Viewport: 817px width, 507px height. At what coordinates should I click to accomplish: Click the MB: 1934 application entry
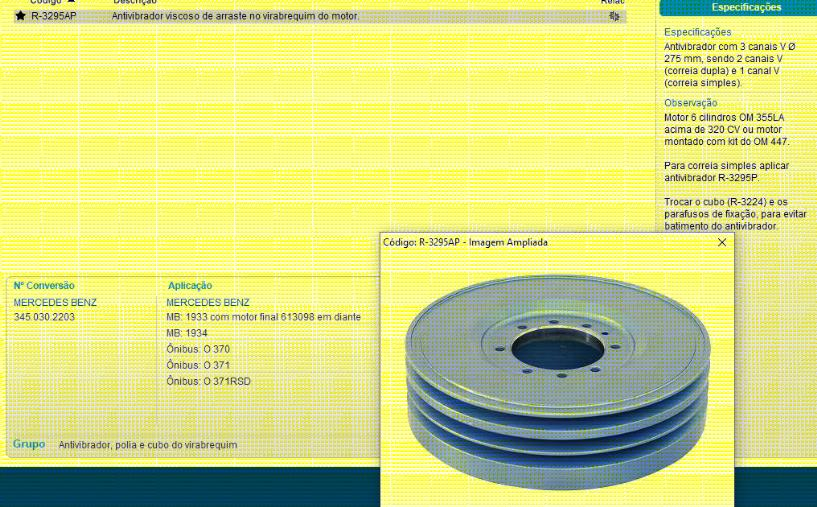187,333
